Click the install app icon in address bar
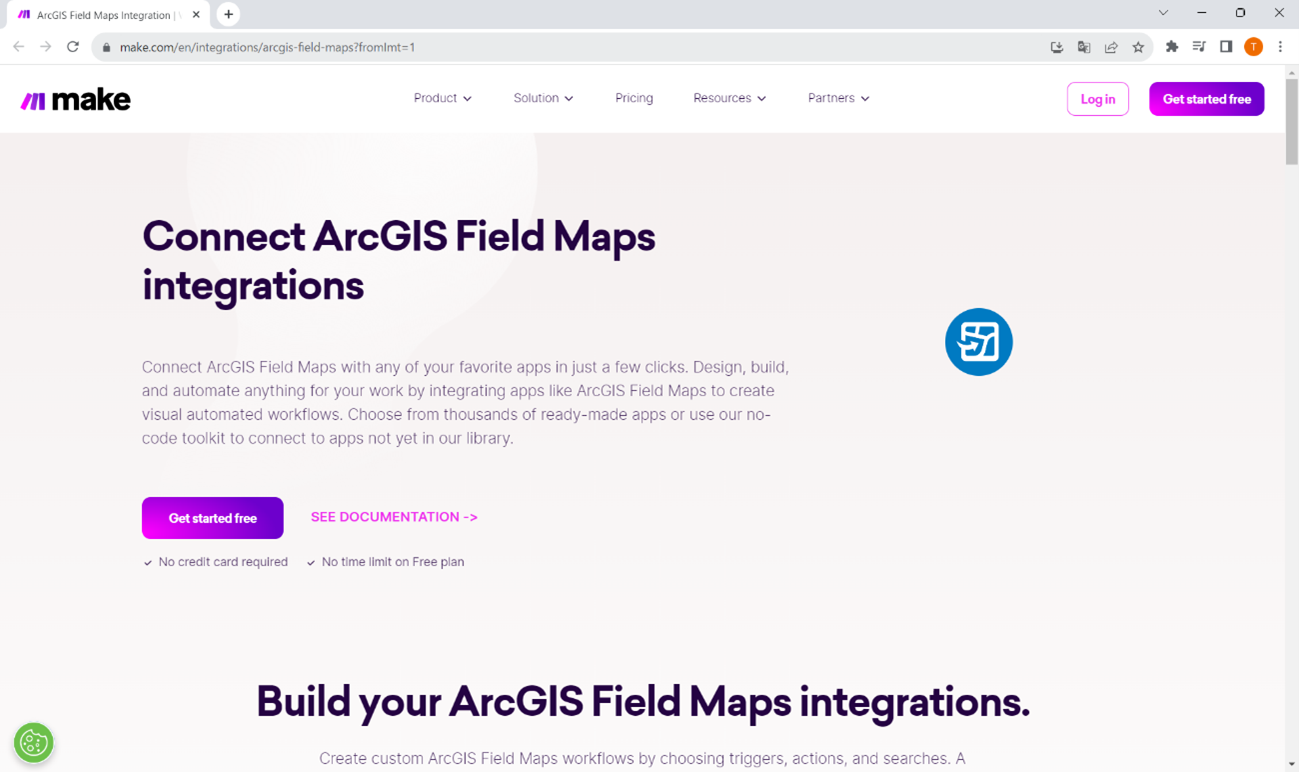 point(1057,47)
